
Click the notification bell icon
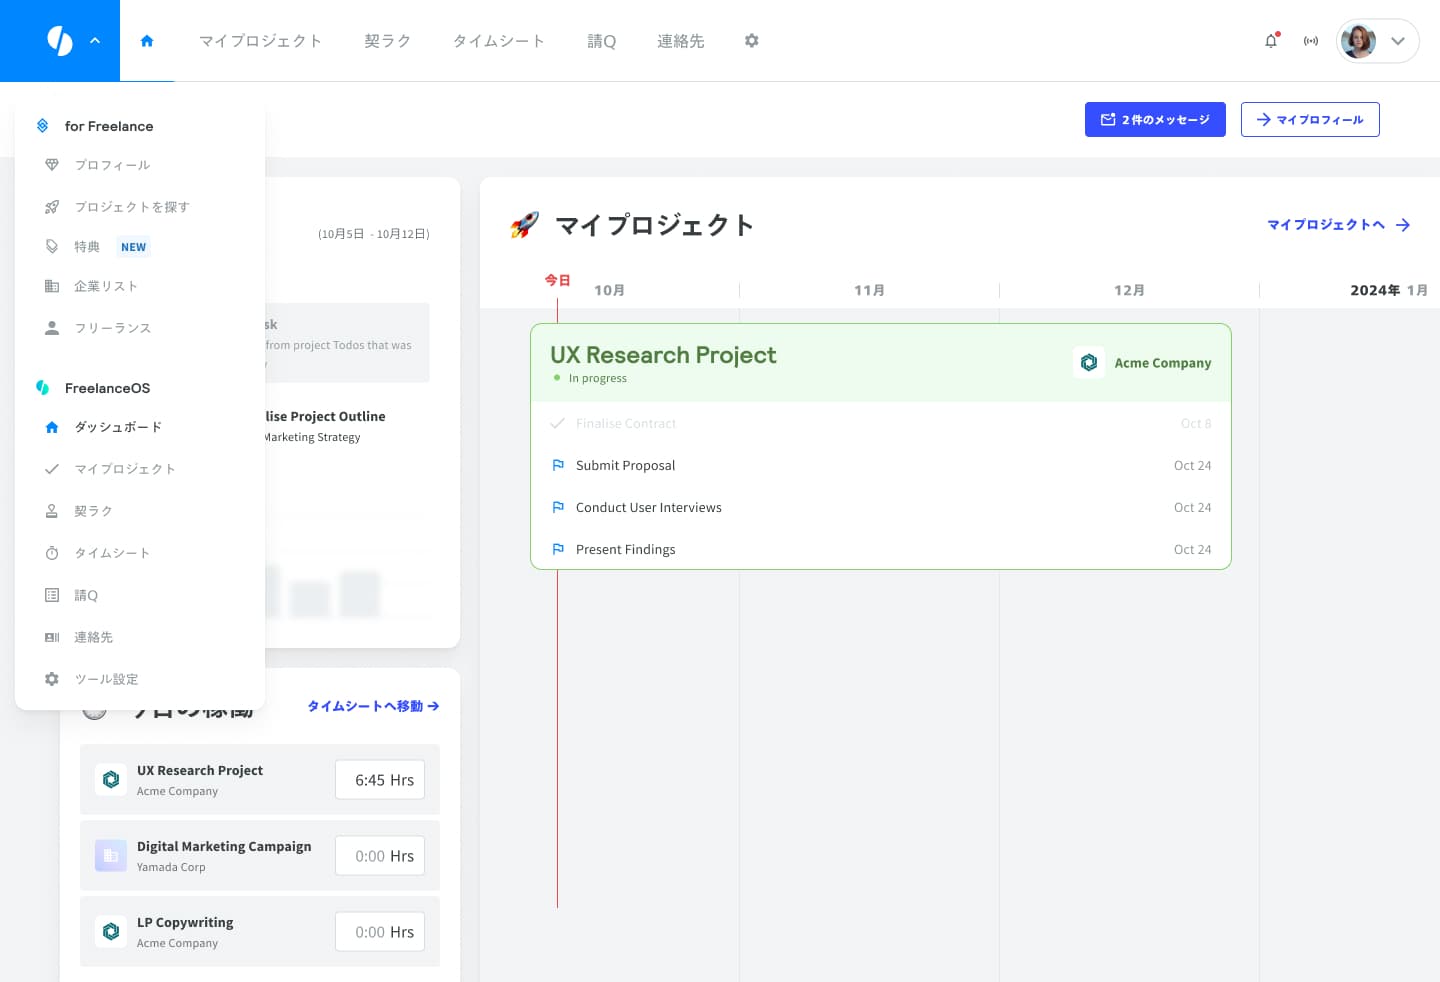click(x=1271, y=41)
